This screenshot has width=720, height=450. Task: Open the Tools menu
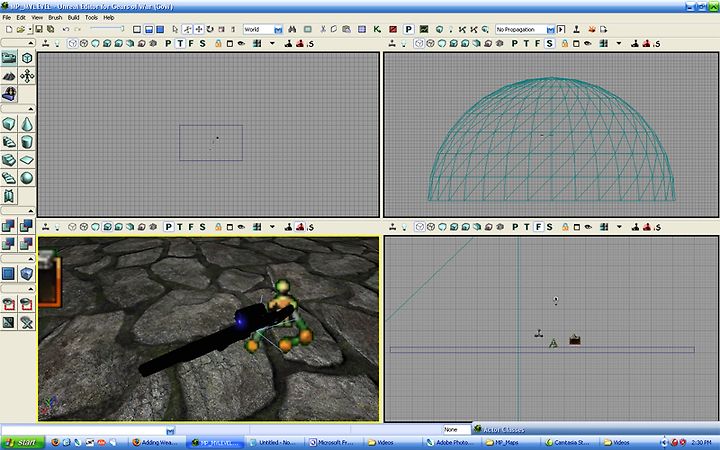pos(91,17)
